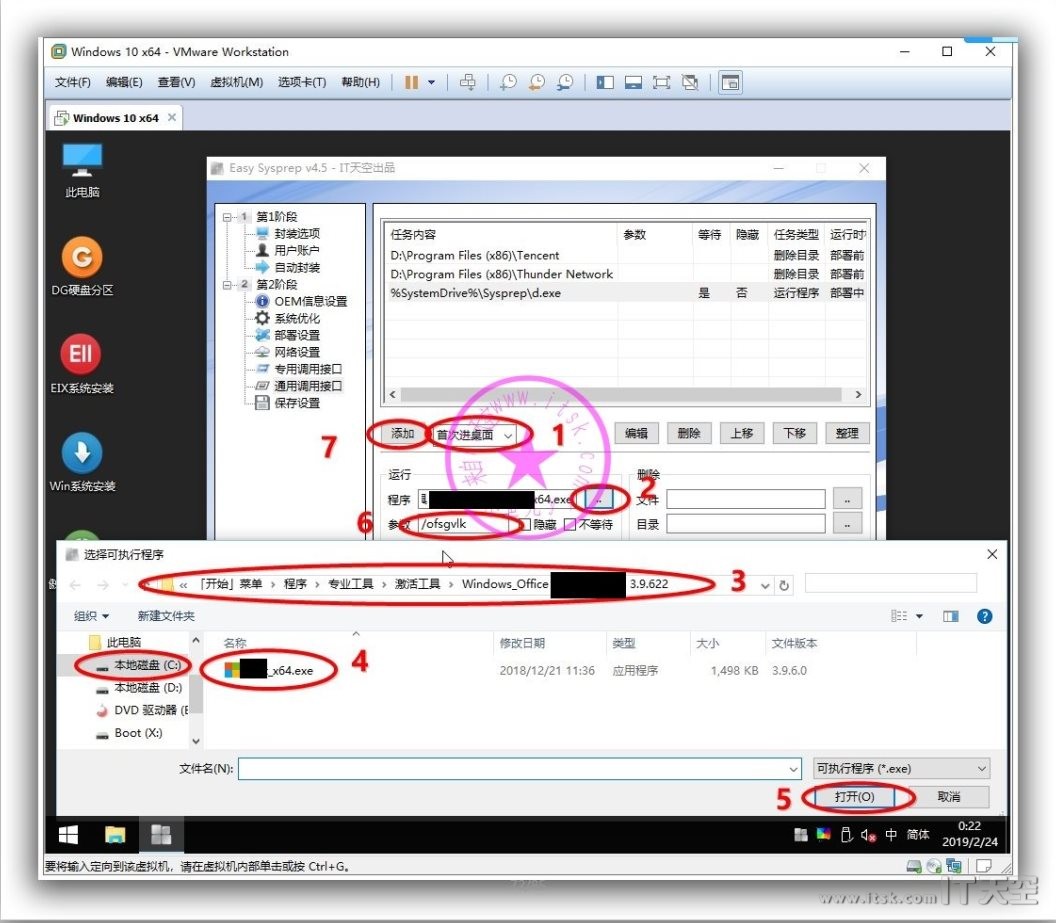Image resolution: width=1056 pixels, height=923 pixels.
Task: Select 用户账户 in the tree
Action: coord(297,250)
